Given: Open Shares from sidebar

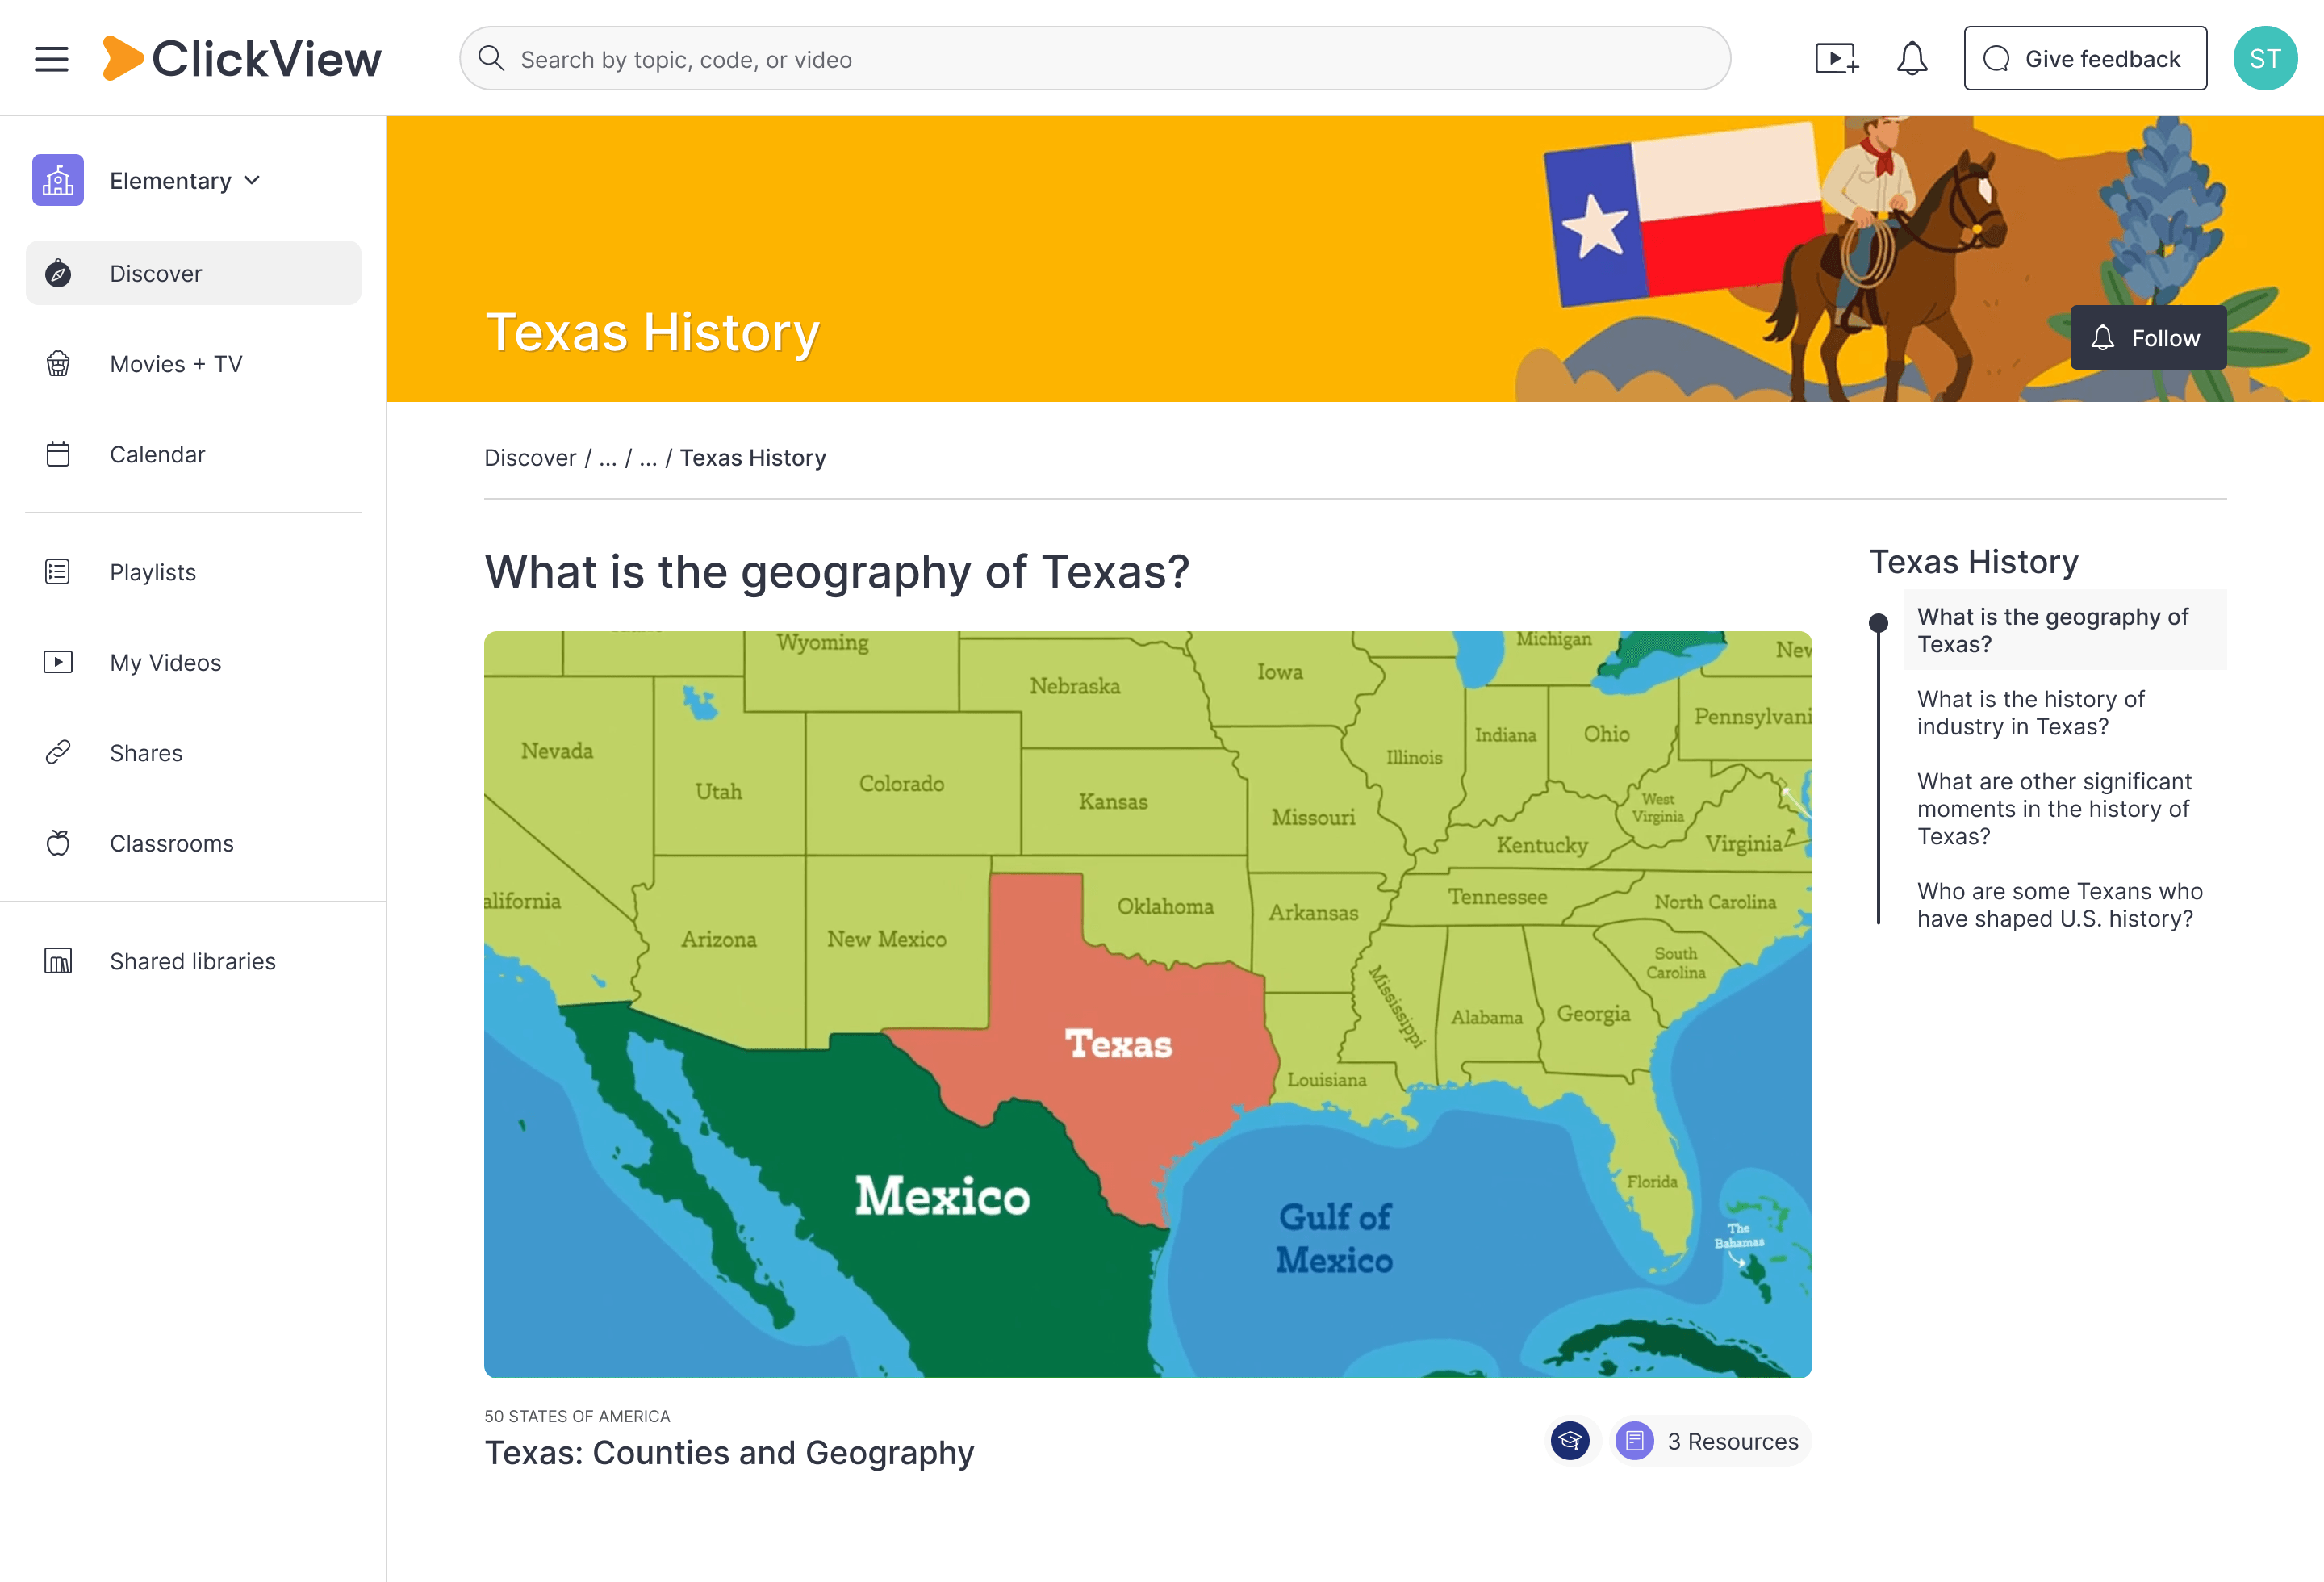Looking at the screenshot, I should [x=193, y=752].
